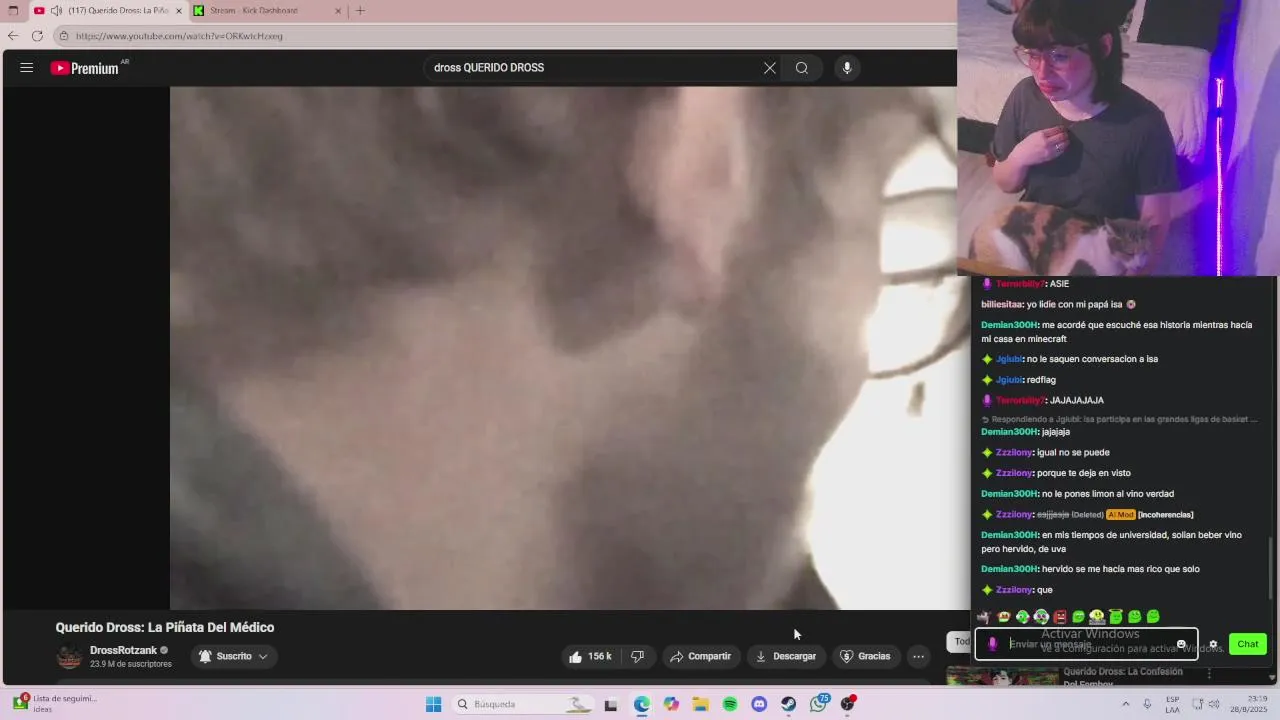This screenshot has width=1280, height=720.
Task: Mute the YouTube tab via speaker icon
Action: [x=56, y=11]
